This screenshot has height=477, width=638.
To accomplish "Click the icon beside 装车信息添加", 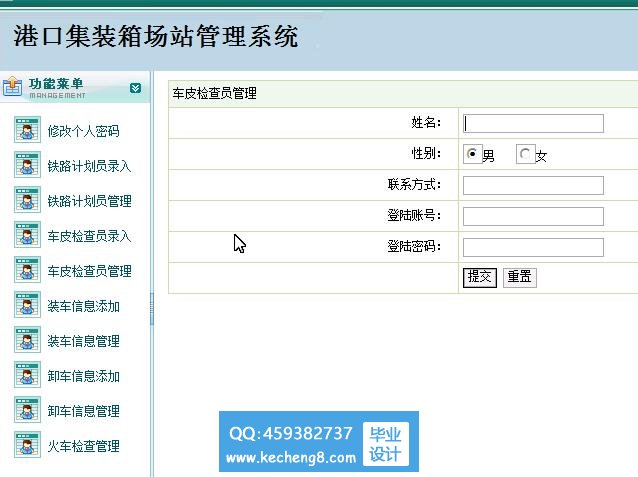I will point(27,305).
